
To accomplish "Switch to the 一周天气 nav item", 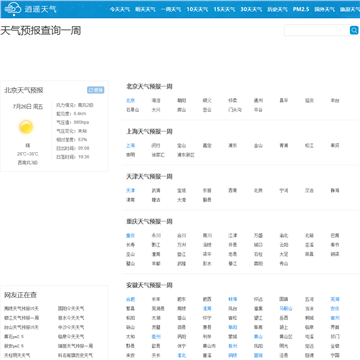I will pyautogui.click(x=171, y=9).
